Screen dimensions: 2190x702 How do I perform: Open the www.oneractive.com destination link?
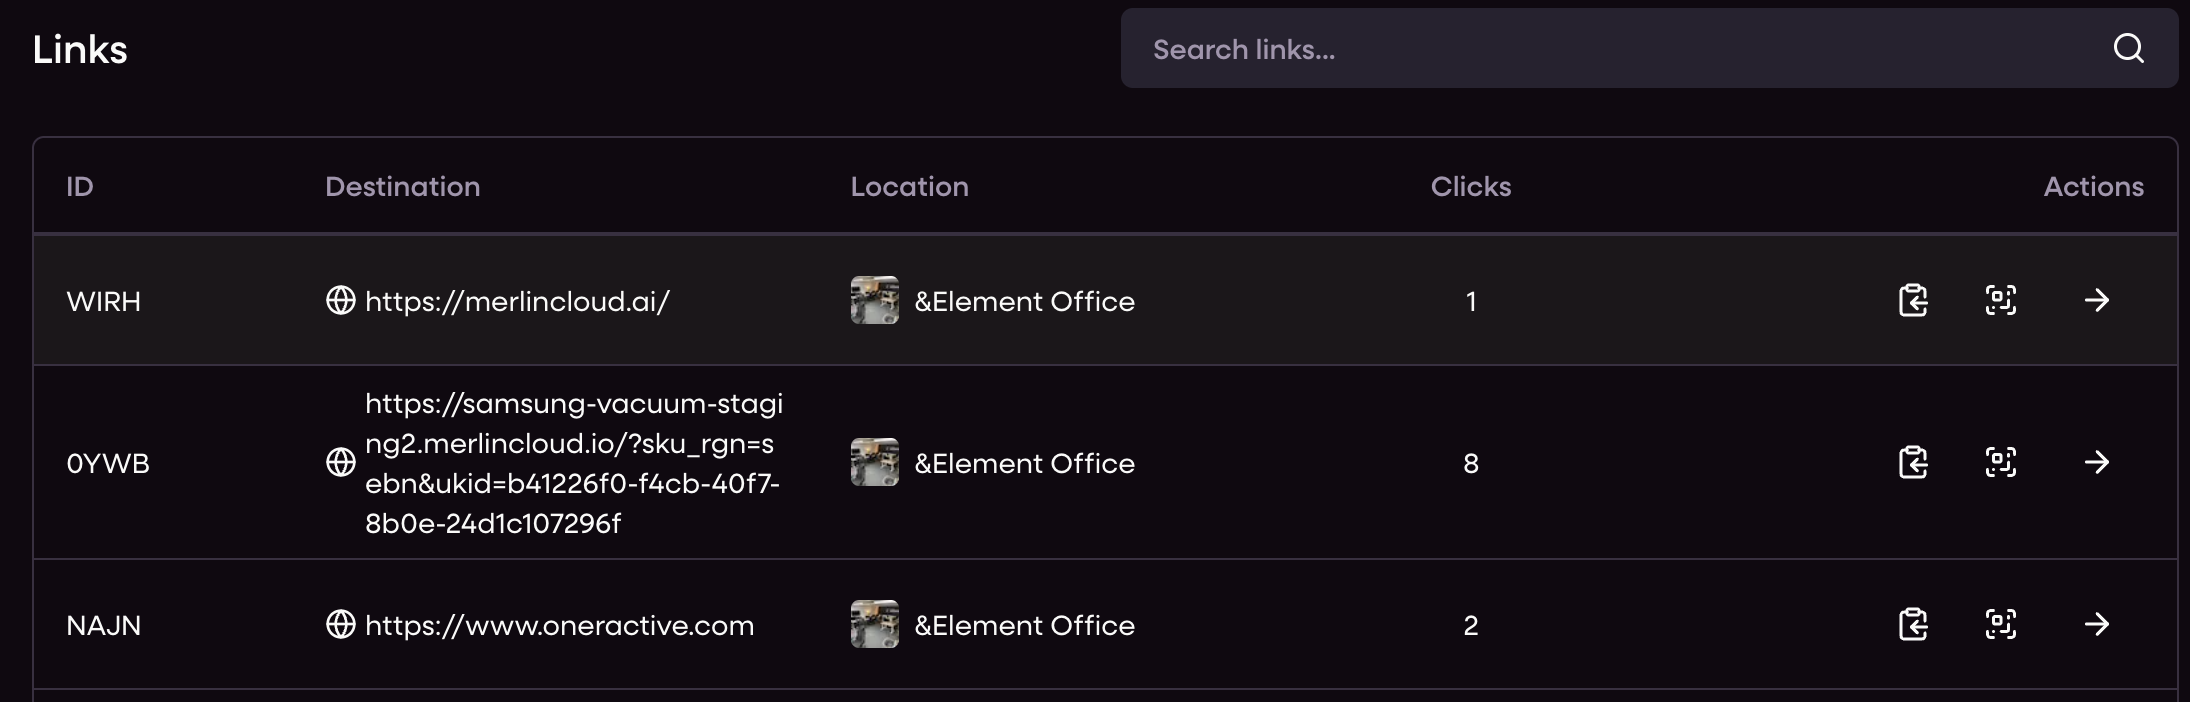(x=559, y=625)
